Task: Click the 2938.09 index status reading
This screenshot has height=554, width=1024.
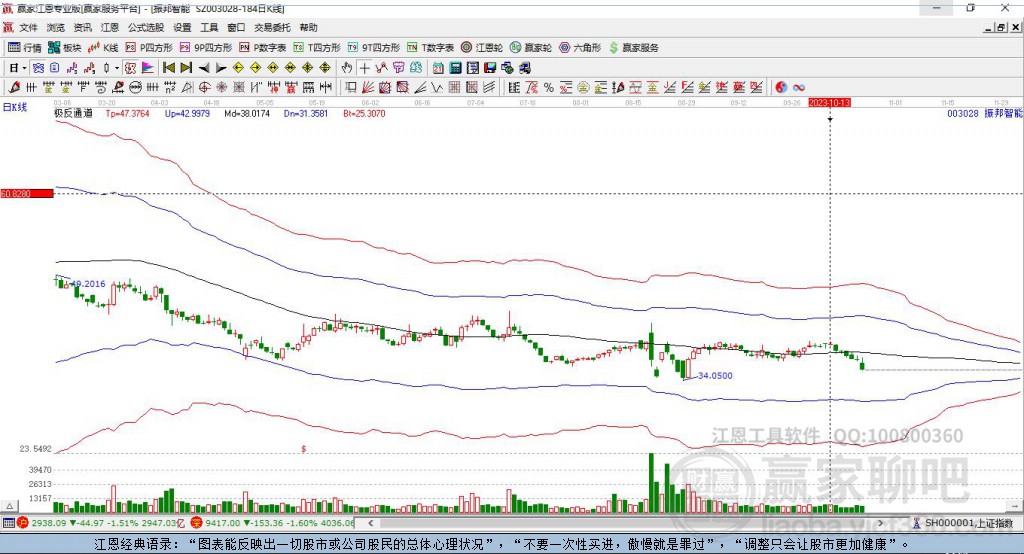Action: tap(49, 523)
